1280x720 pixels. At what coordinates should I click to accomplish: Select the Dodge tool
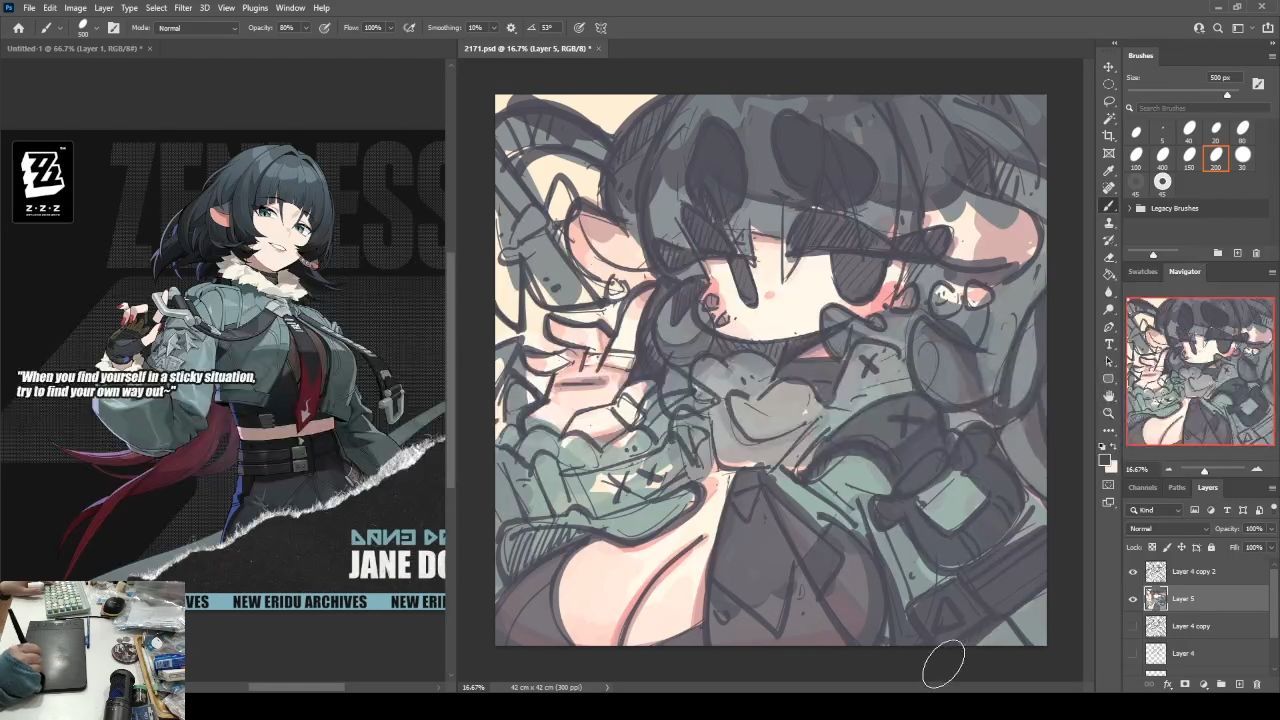pos(1109,309)
